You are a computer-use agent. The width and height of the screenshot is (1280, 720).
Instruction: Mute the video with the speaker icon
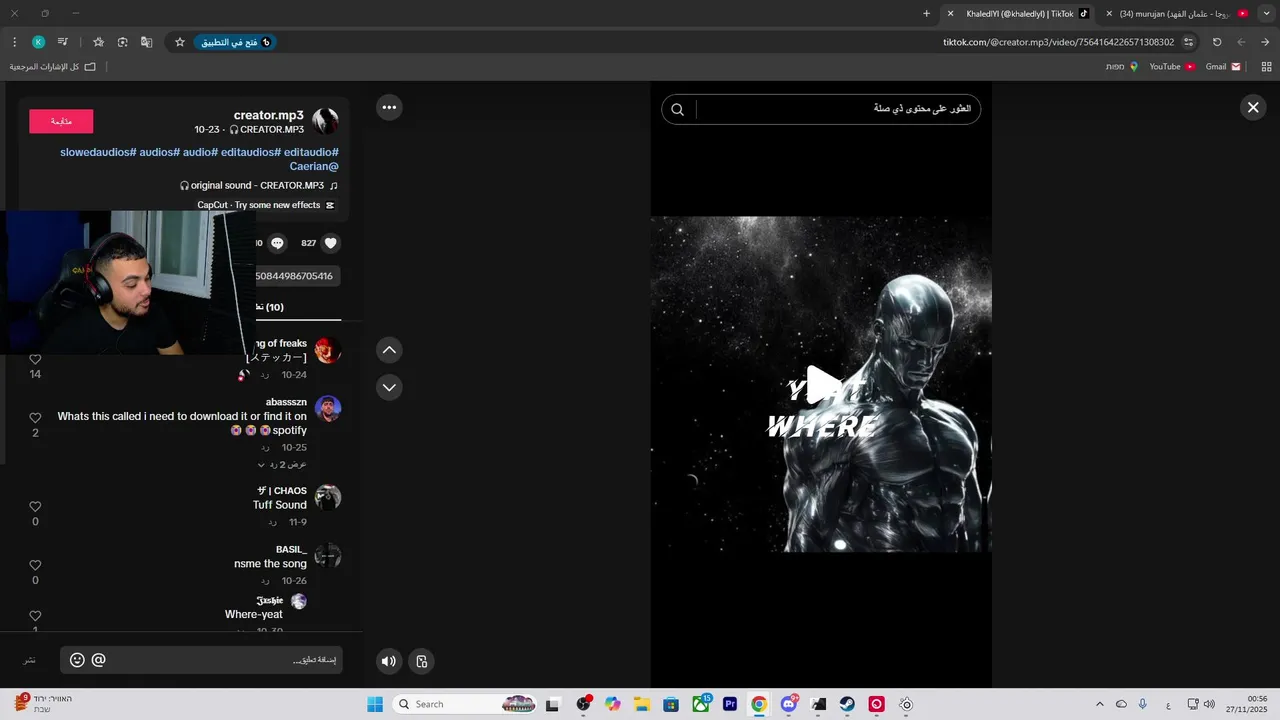point(389,661)
